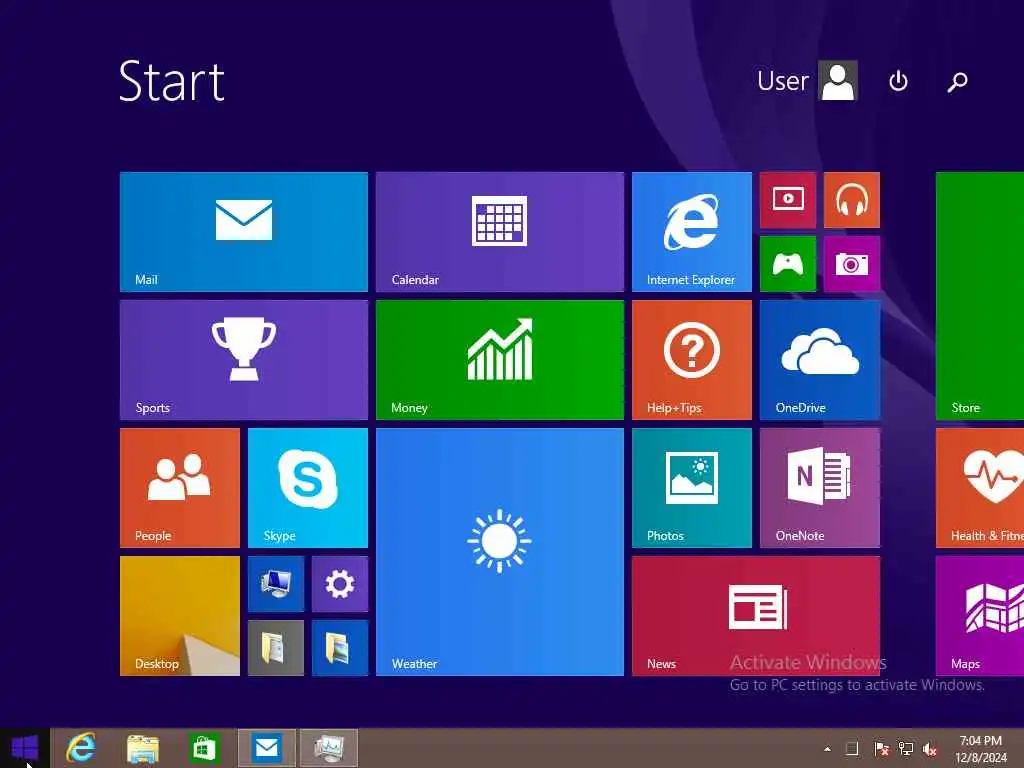Open the Music headphones tile
Screen dimensions: 1024x768
[x=852, y=200]
